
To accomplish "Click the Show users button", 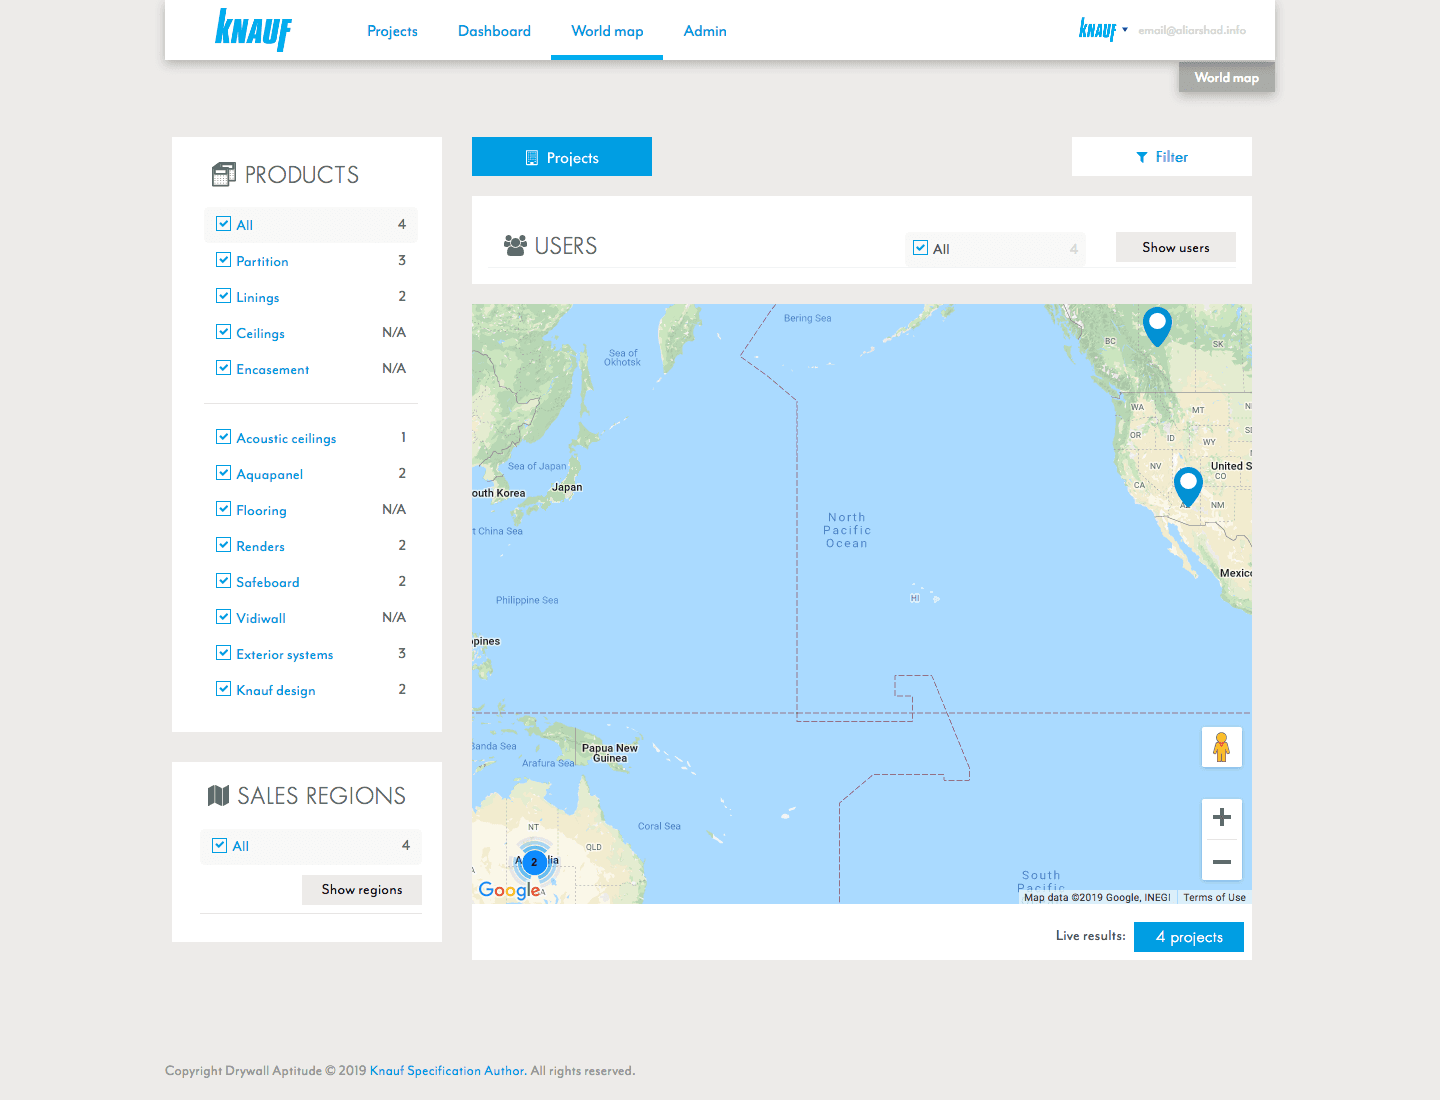I will coord(1175,247).
